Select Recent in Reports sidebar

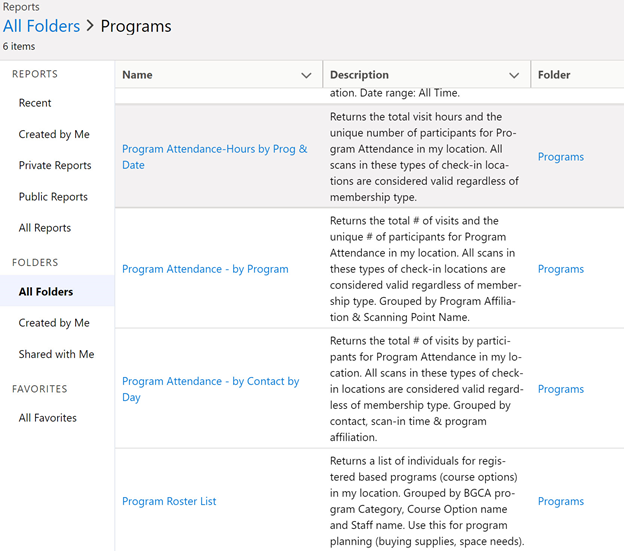35,103
